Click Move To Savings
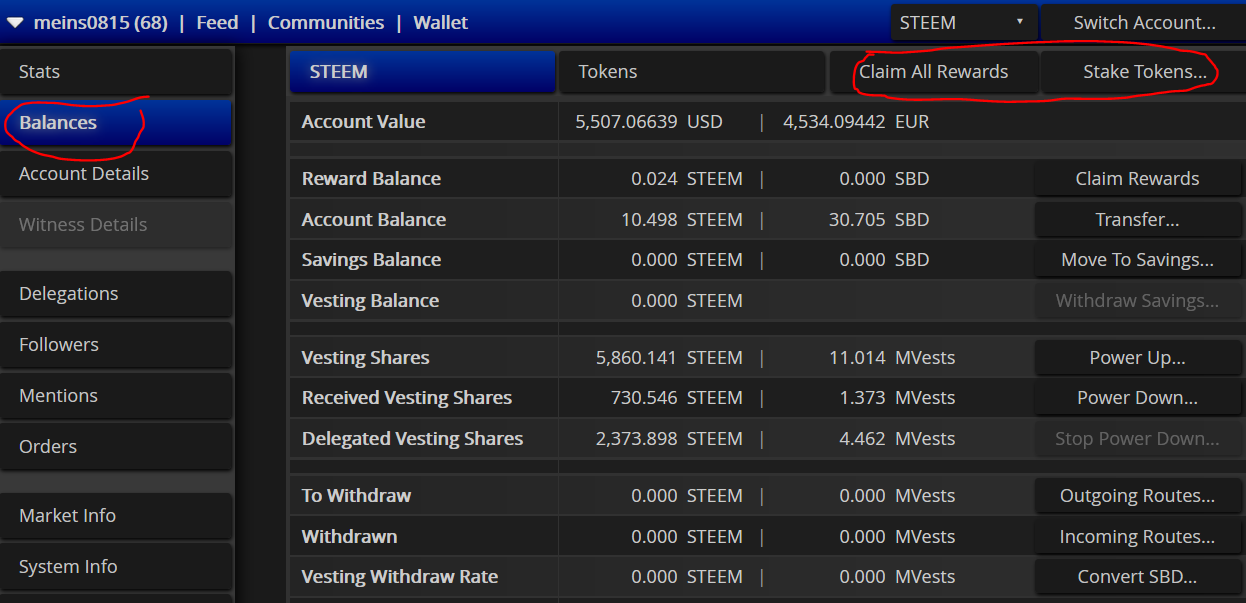The width and height of the screenshot is (1246, 603). [x=1137, y=260]
